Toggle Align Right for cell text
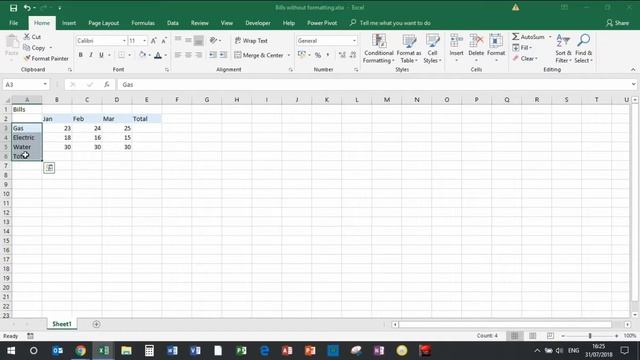 [198, 55]
